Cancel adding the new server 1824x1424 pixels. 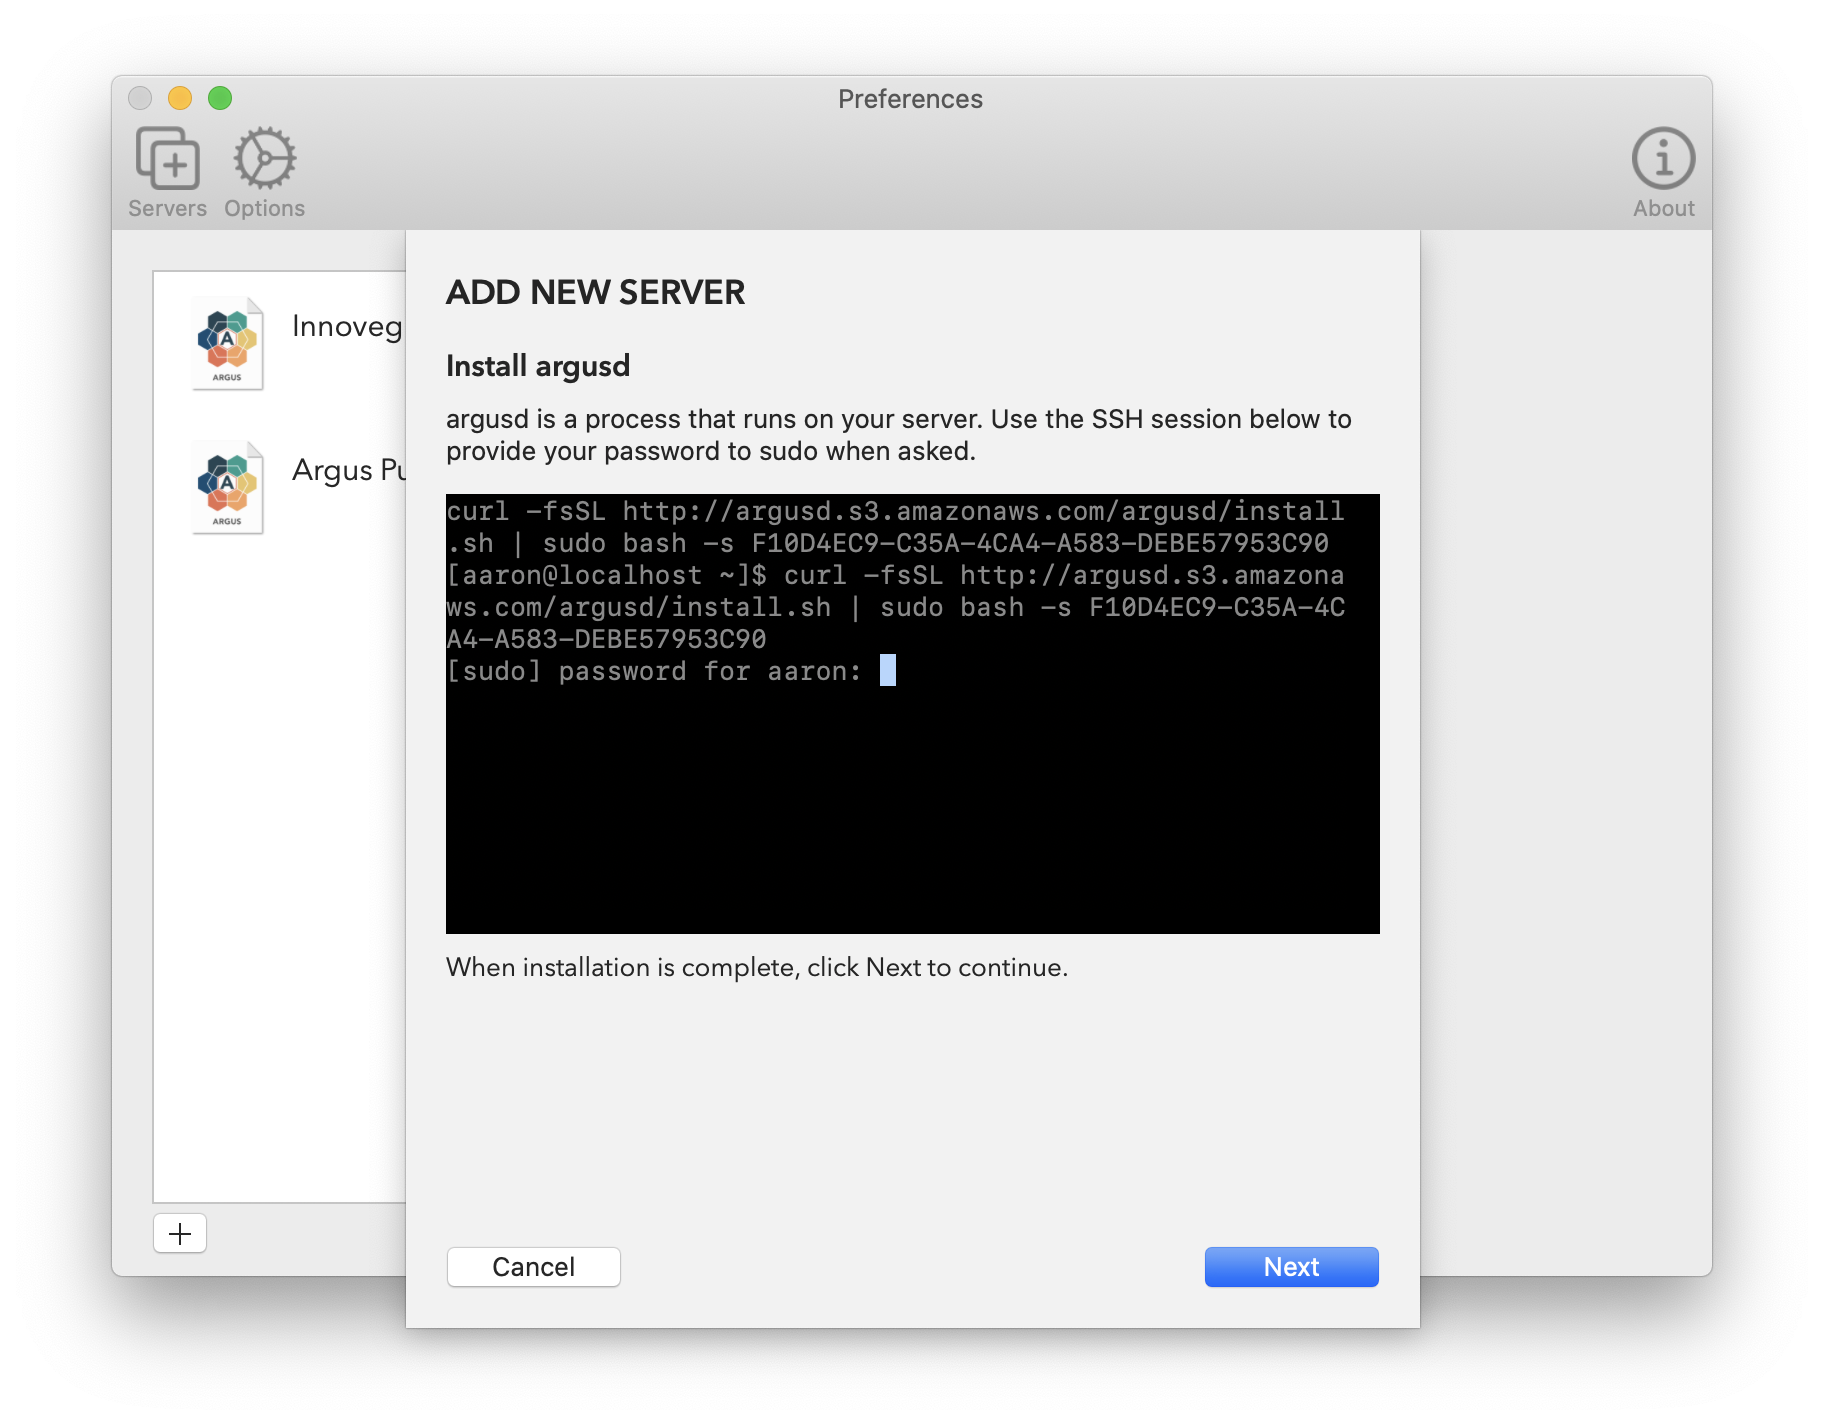click(533, 1267)
